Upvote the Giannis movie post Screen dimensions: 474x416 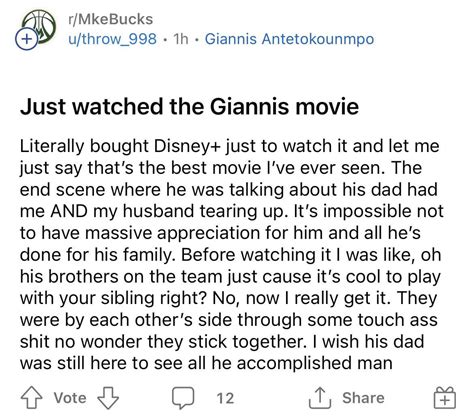[x=32, y=397]
